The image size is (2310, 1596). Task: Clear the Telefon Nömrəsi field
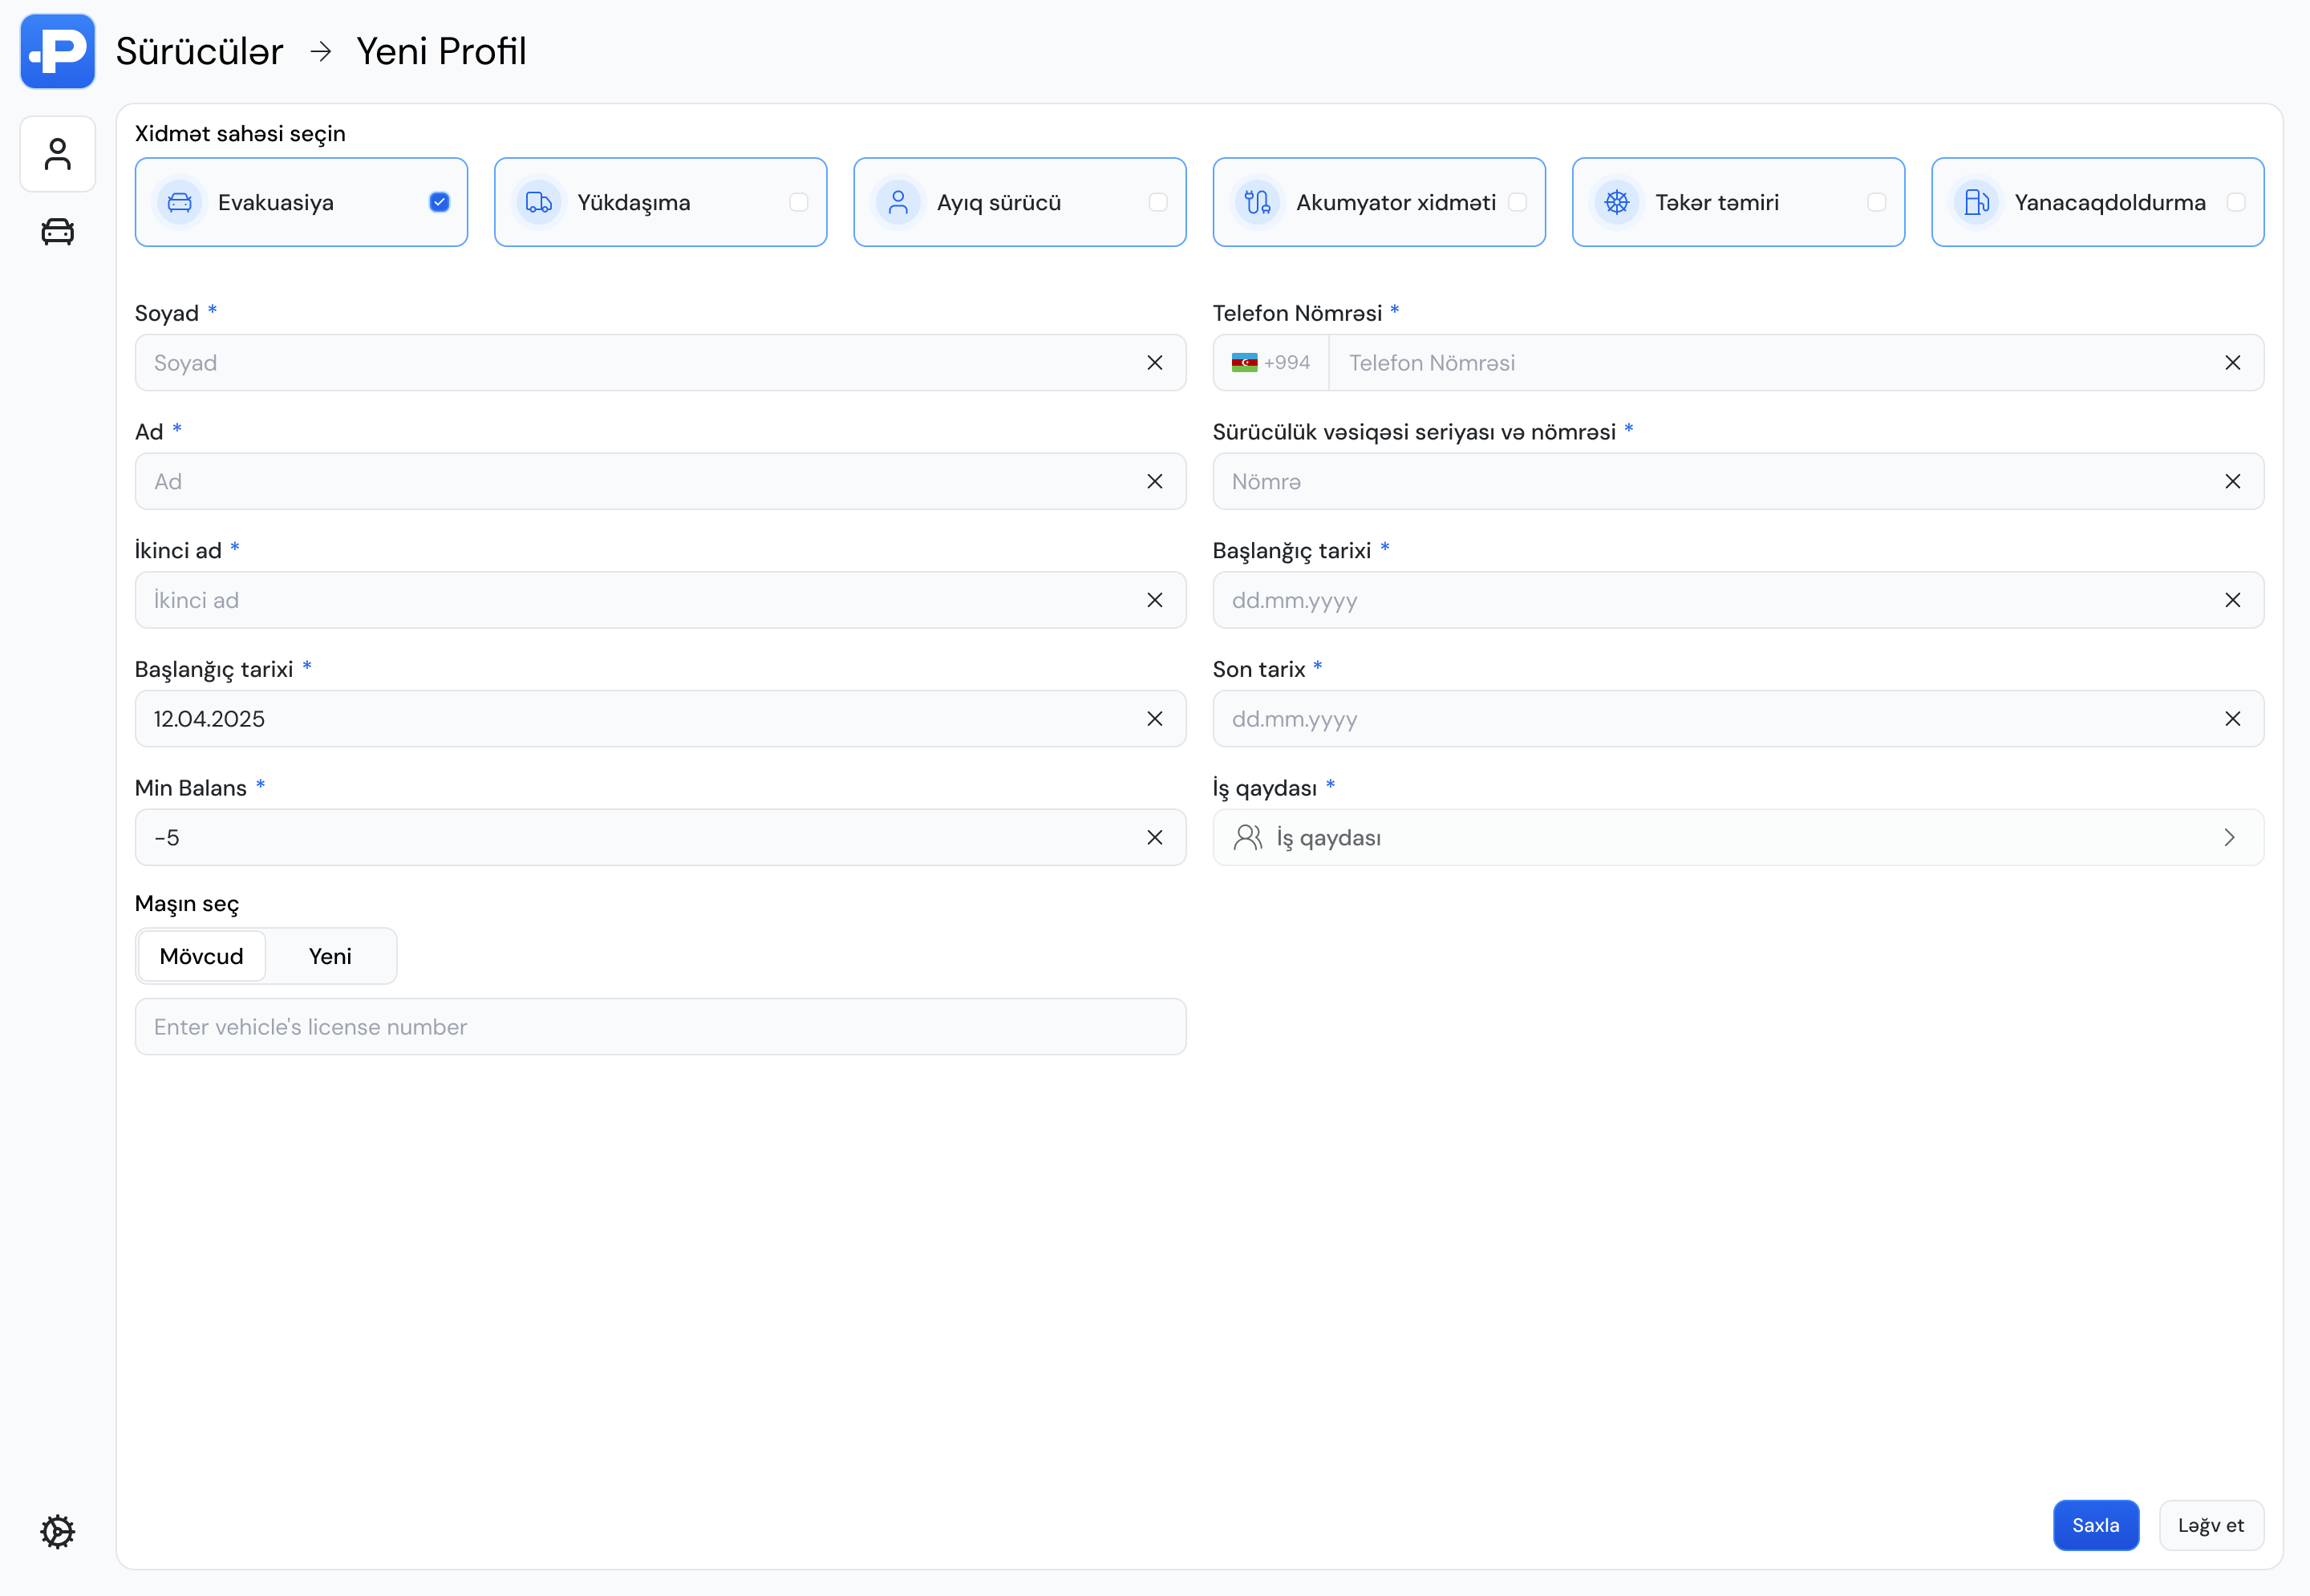pyautogui.click(x=2232, y=363)
